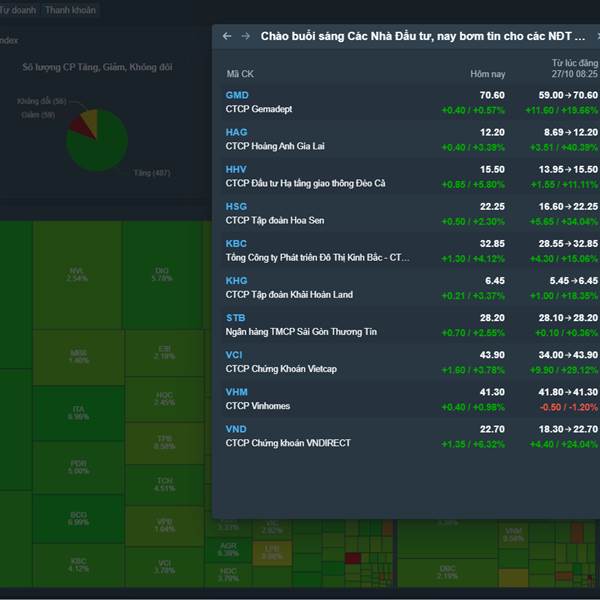Select the CTCP Tập đoàn Khải Hoàn Land name
600x600 pixels.
[289, 295]
